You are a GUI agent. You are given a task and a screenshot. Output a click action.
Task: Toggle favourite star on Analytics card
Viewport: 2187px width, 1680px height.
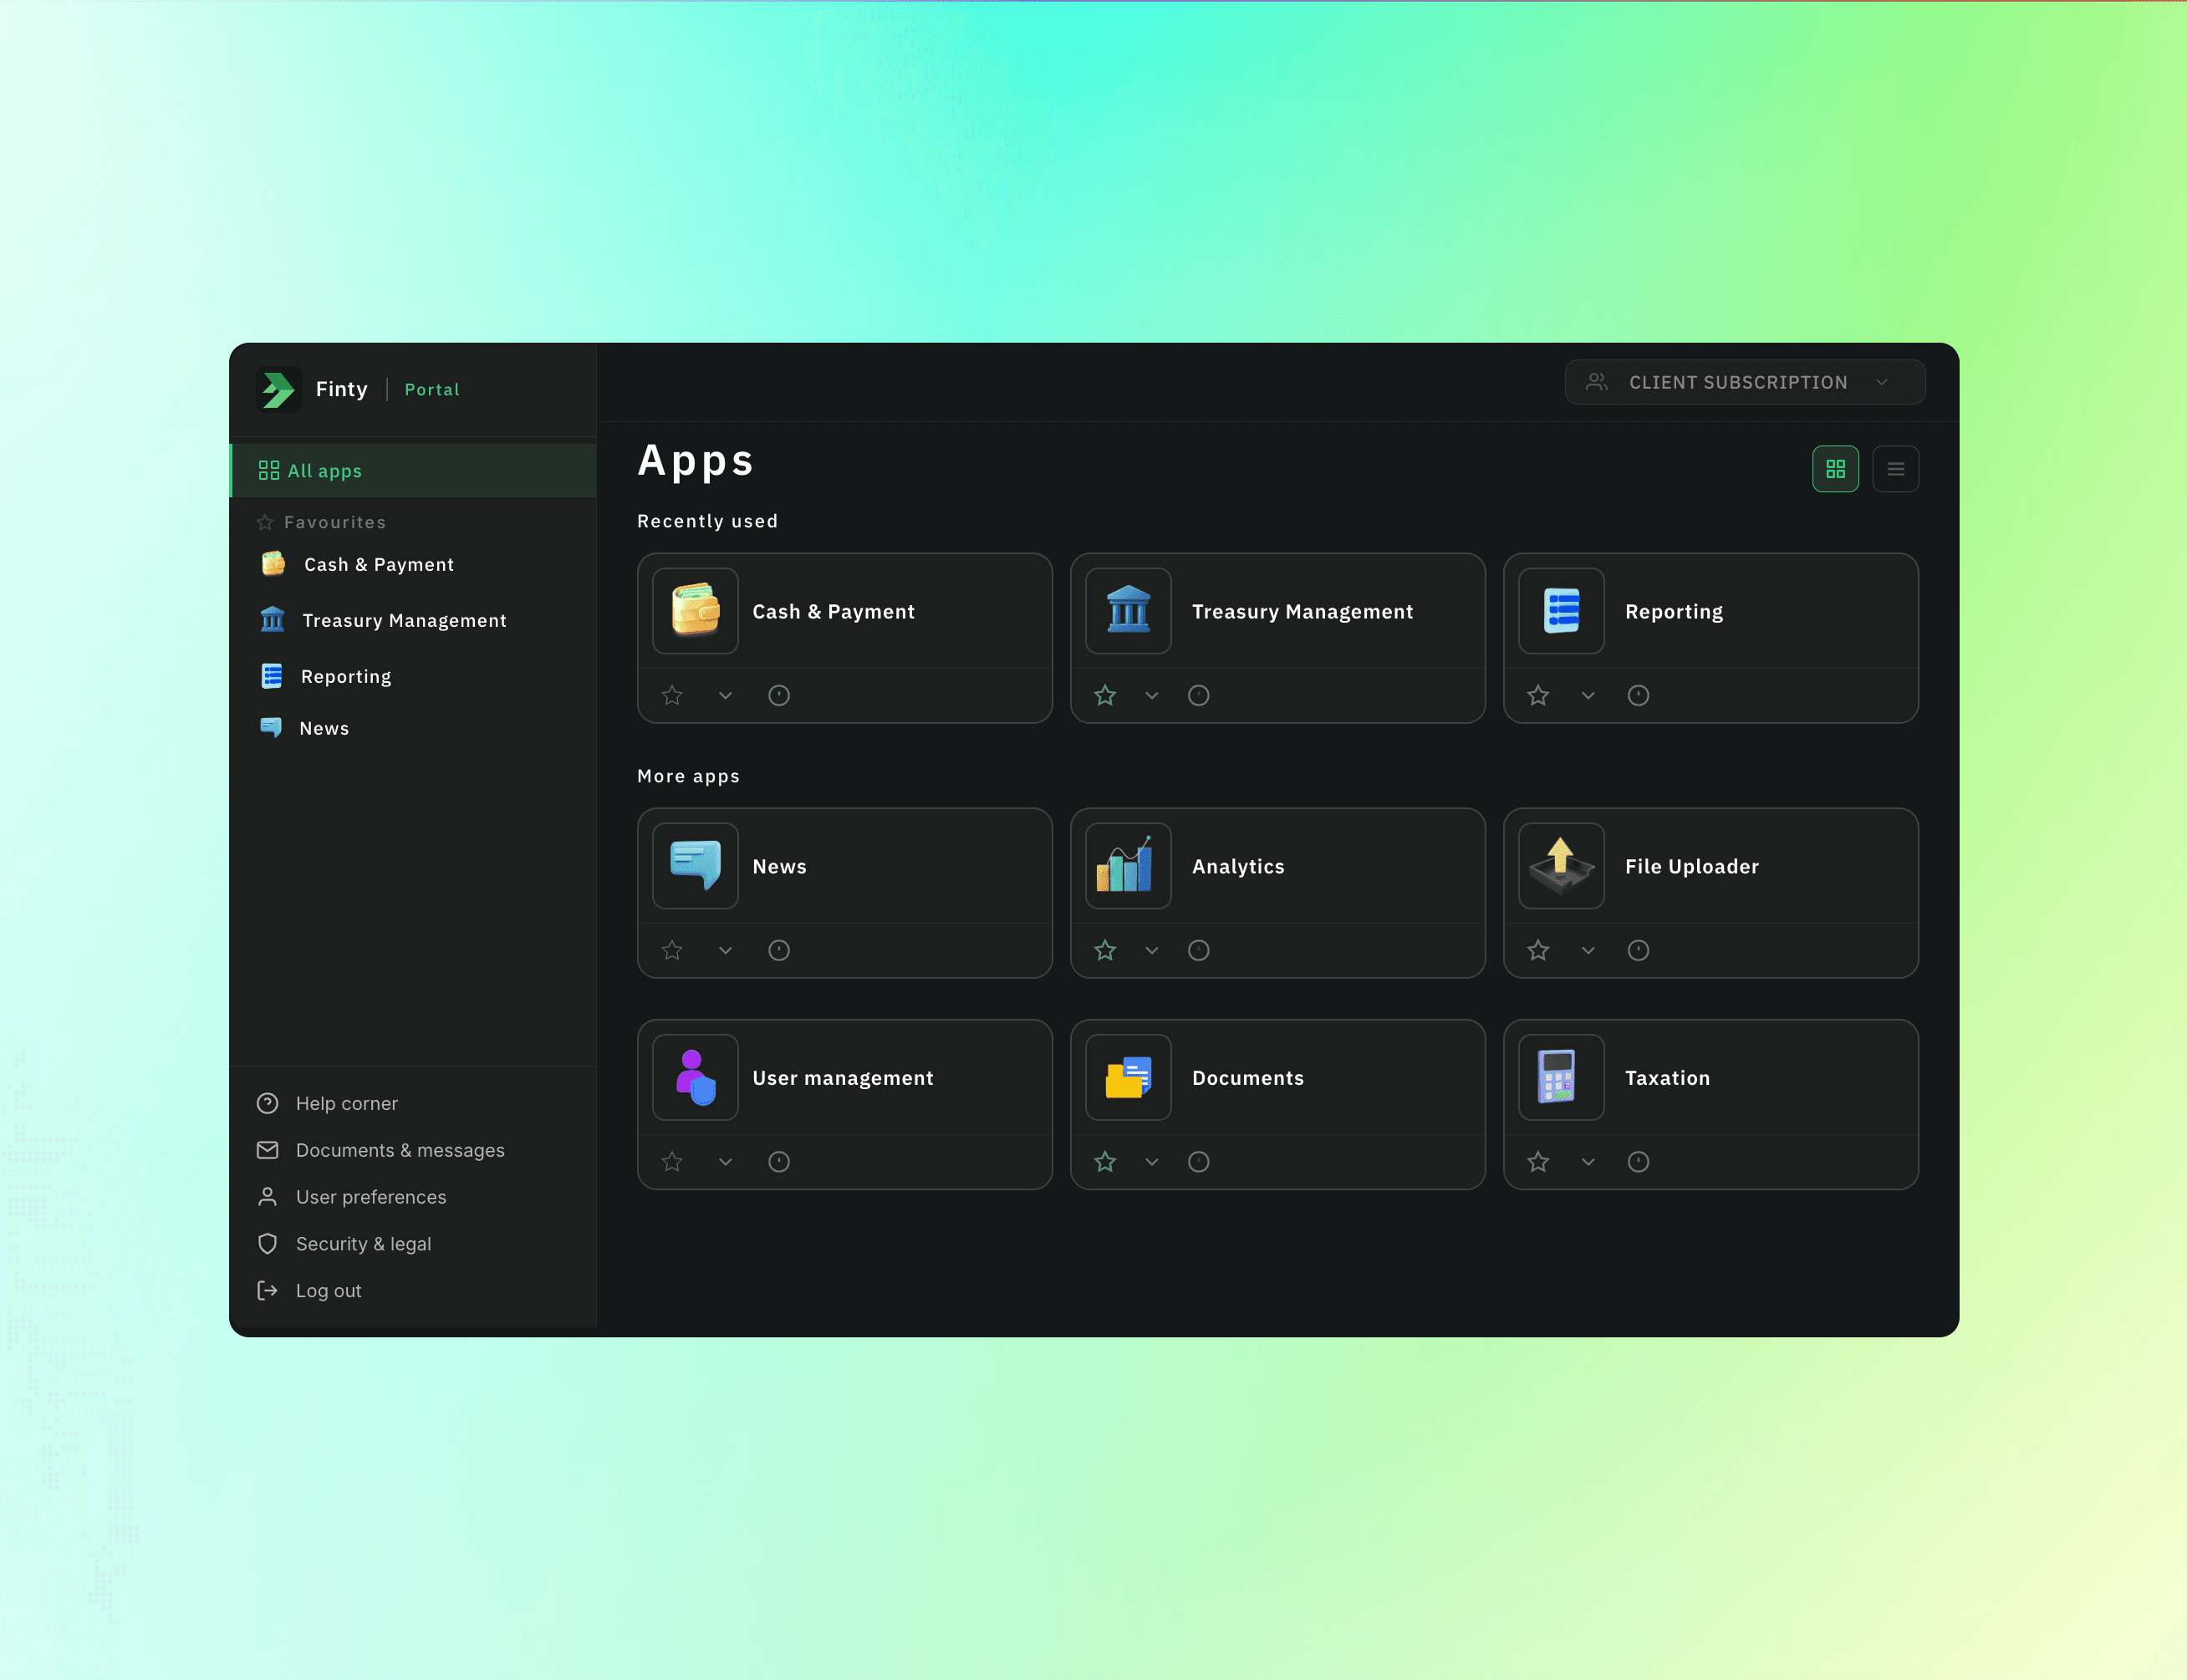(x=1105, y=950)
